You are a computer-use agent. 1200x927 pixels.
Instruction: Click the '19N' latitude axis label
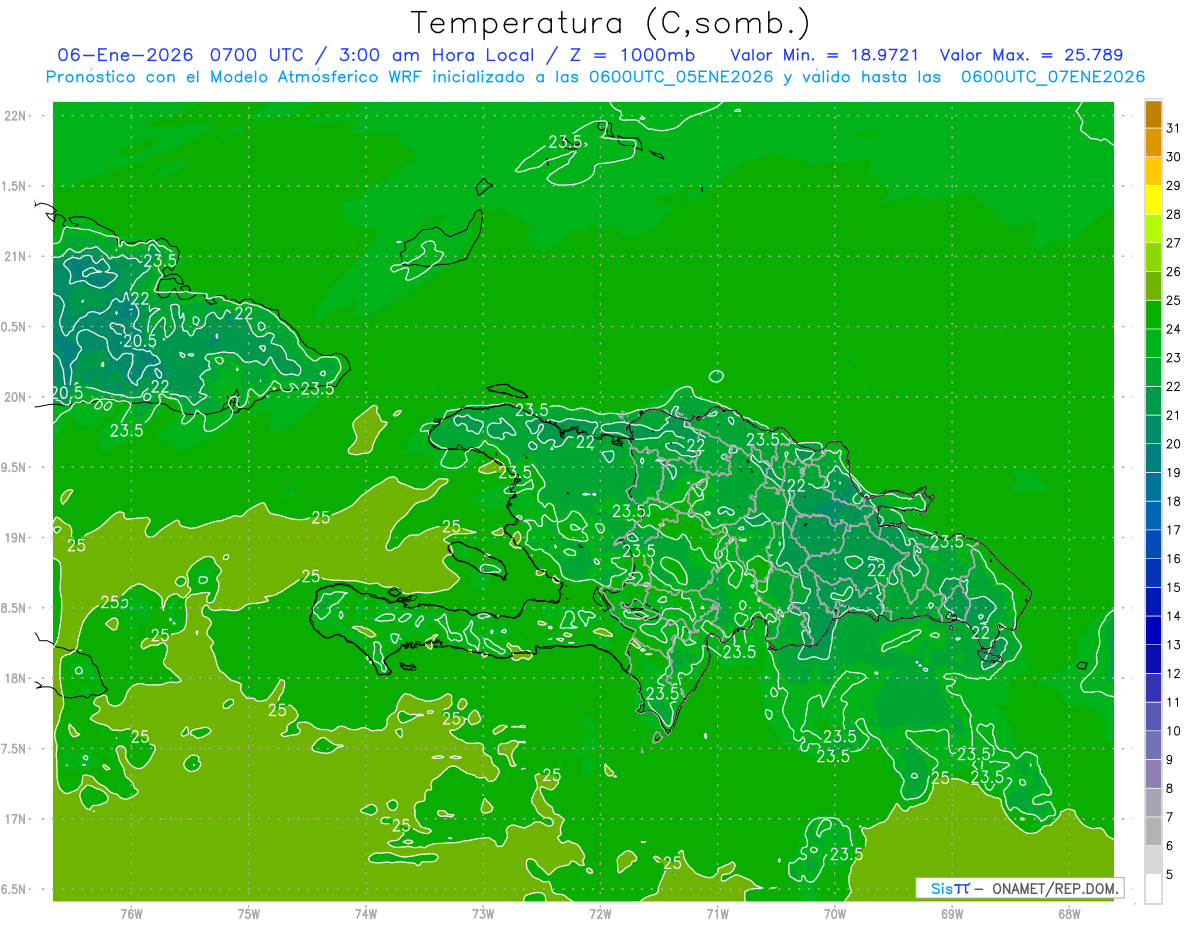pos(15,538)
